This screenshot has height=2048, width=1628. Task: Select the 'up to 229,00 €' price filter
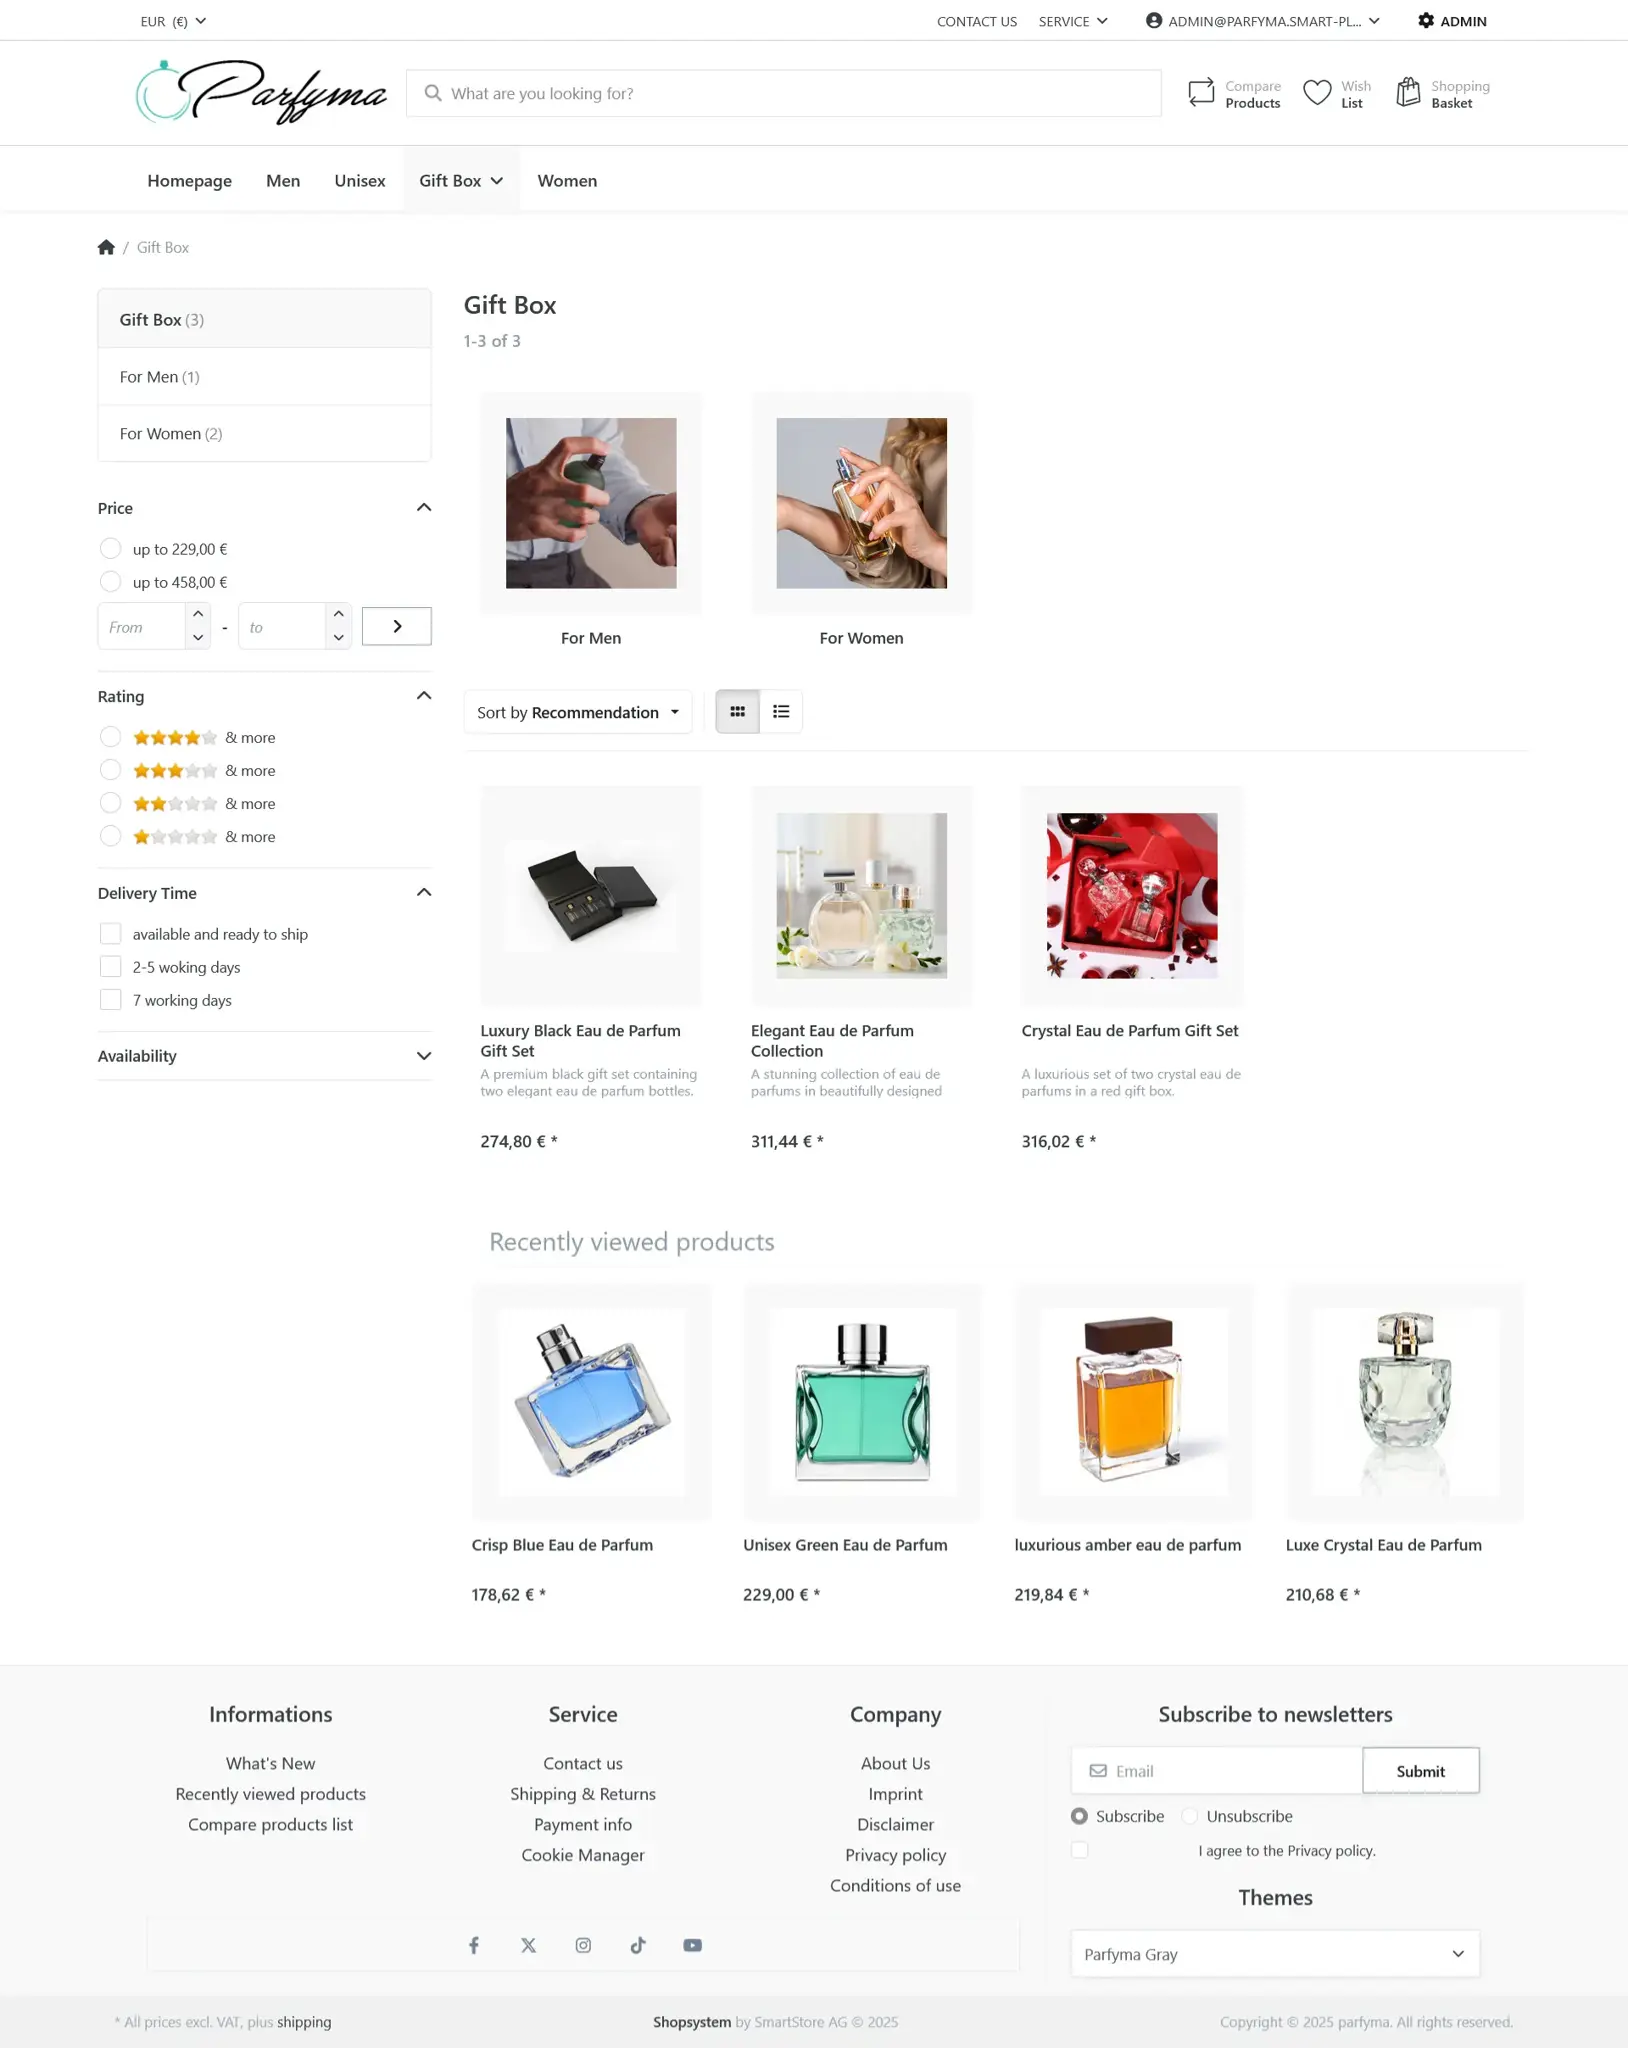tap(110, 549)
